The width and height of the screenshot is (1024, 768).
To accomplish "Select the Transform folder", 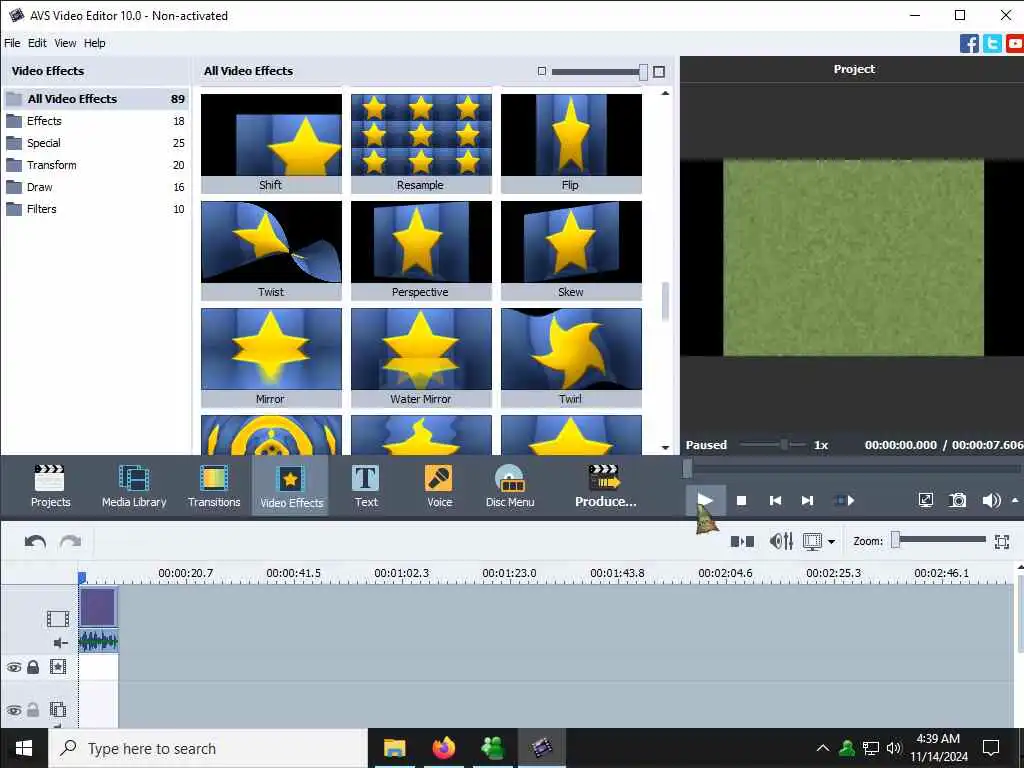I will [x=96, y=165].
